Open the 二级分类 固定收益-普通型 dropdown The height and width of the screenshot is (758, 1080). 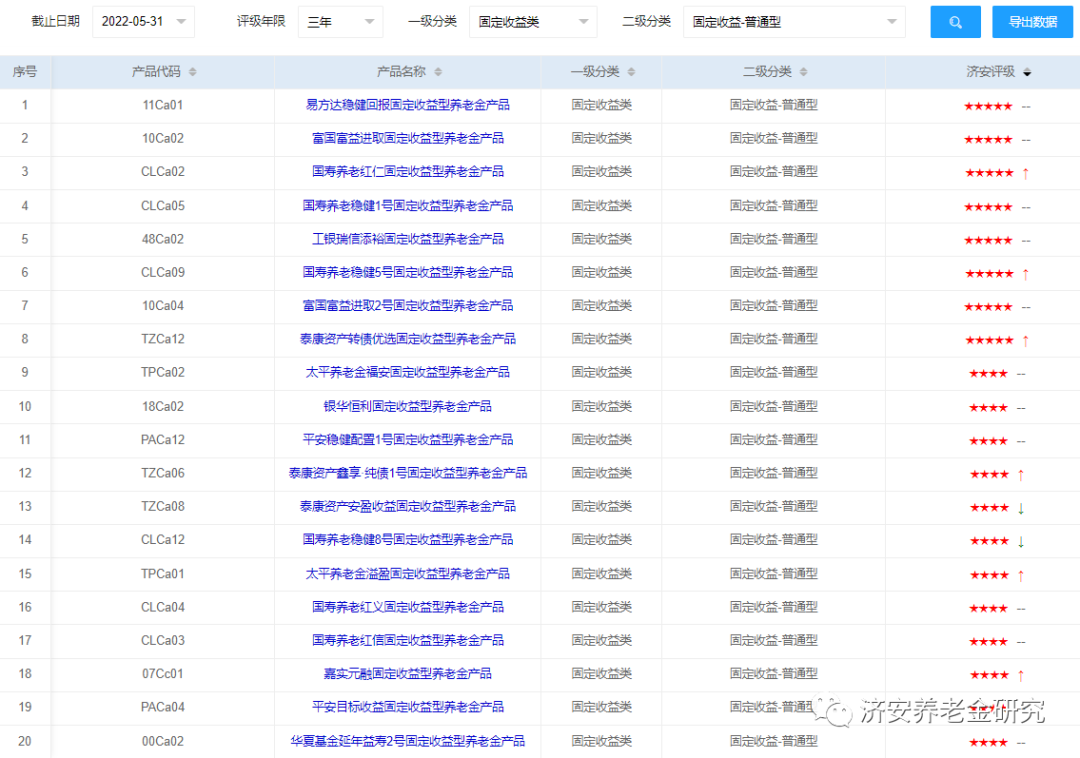pos(794,22)
